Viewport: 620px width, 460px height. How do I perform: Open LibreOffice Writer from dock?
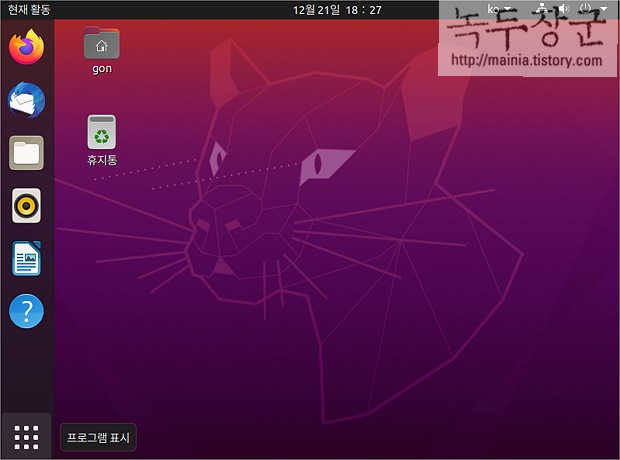(26, 258)
